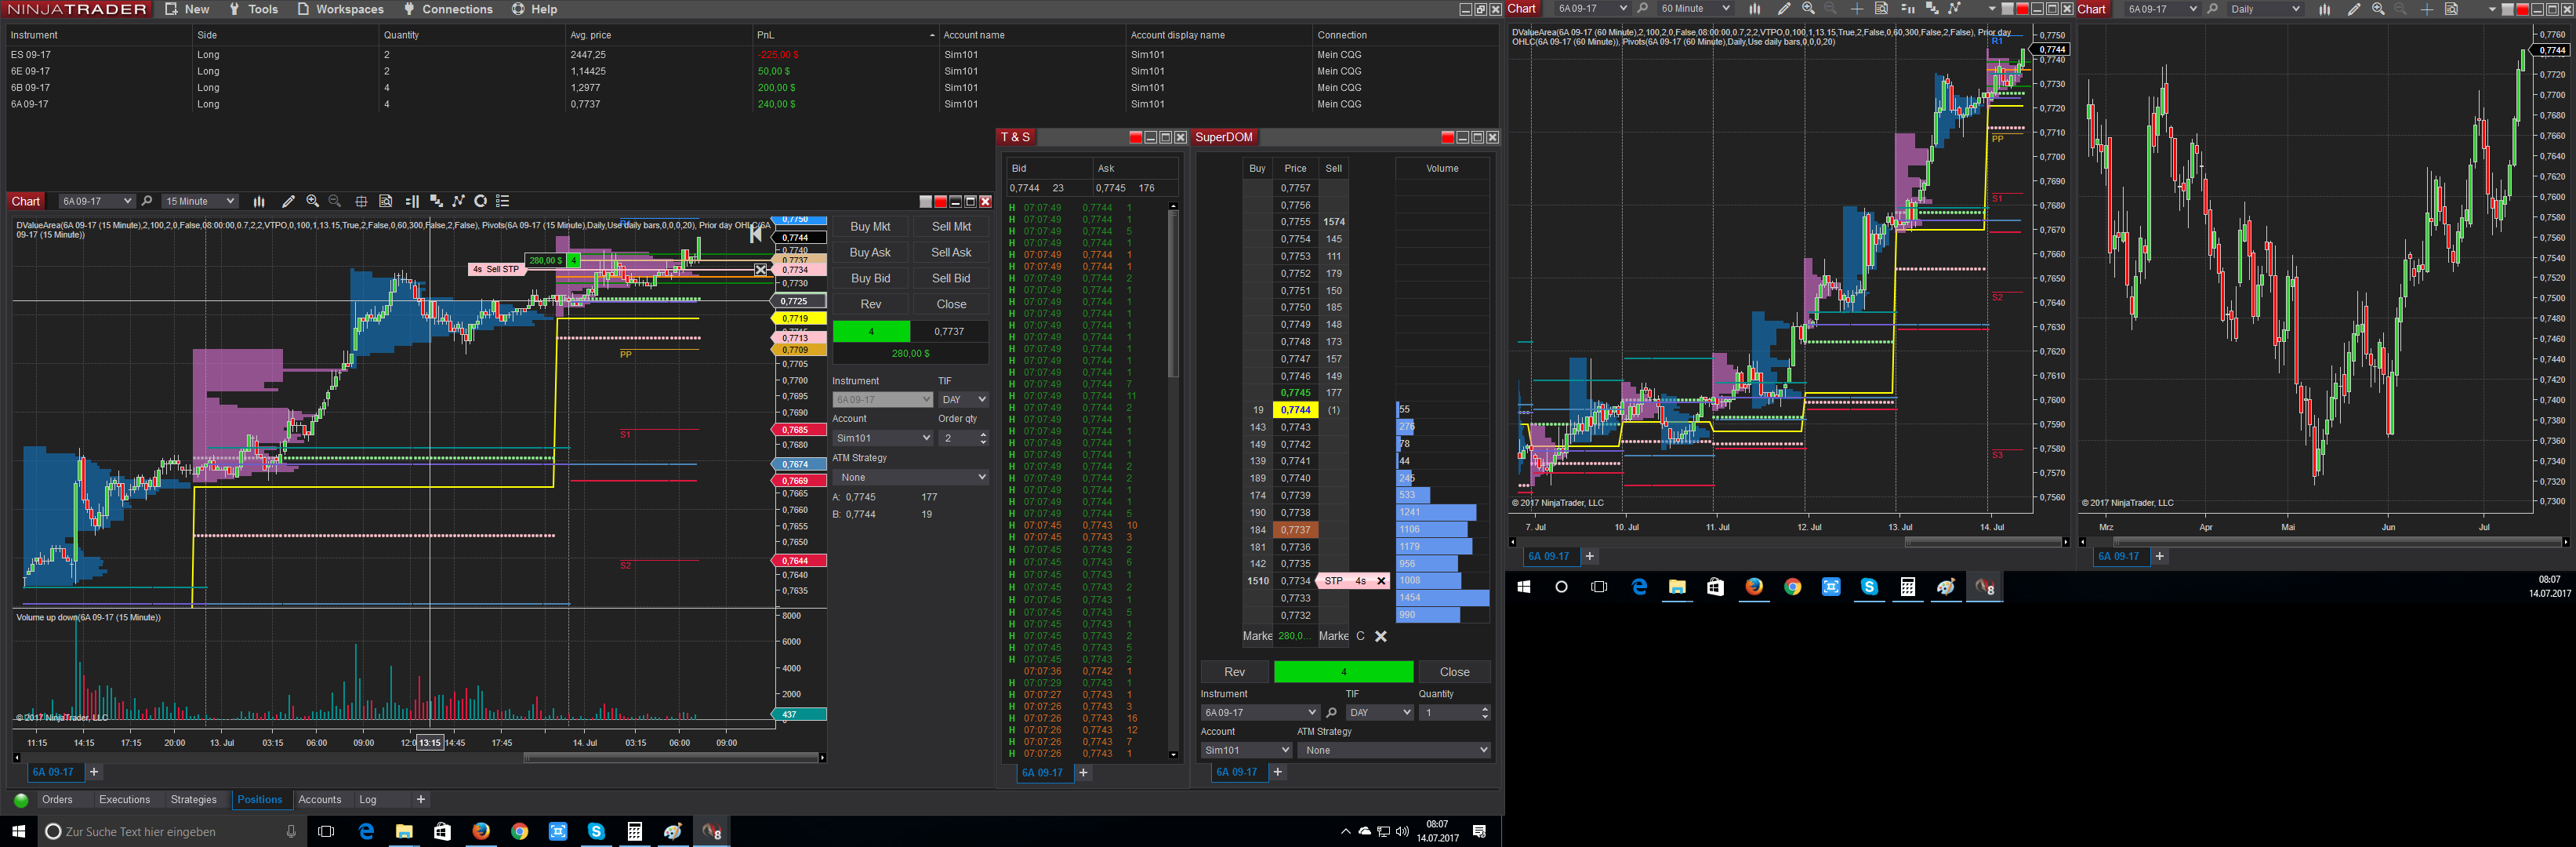2576x847 pixels.
Task: Open the Connections menu
Action: tap(448, 9)
